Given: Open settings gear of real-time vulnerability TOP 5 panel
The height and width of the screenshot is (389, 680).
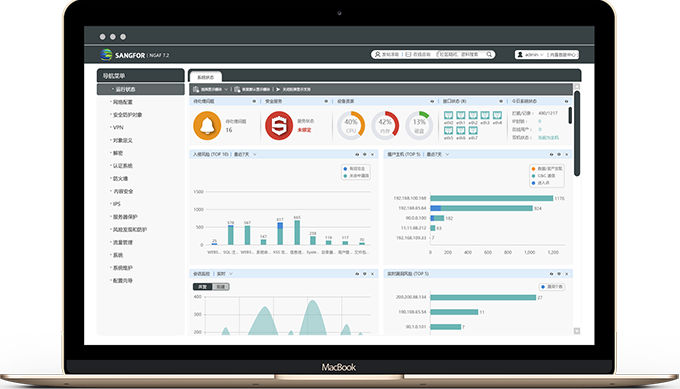Looking at the screenshot, I should point(559,274).
